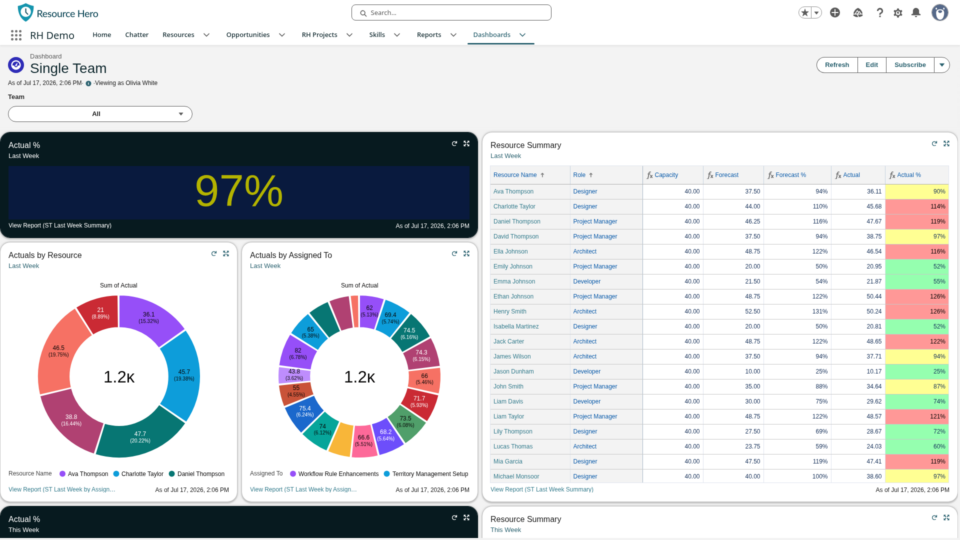
Task: Refresh the Actual % Last Week widget
Action: [x=454, y=144]
